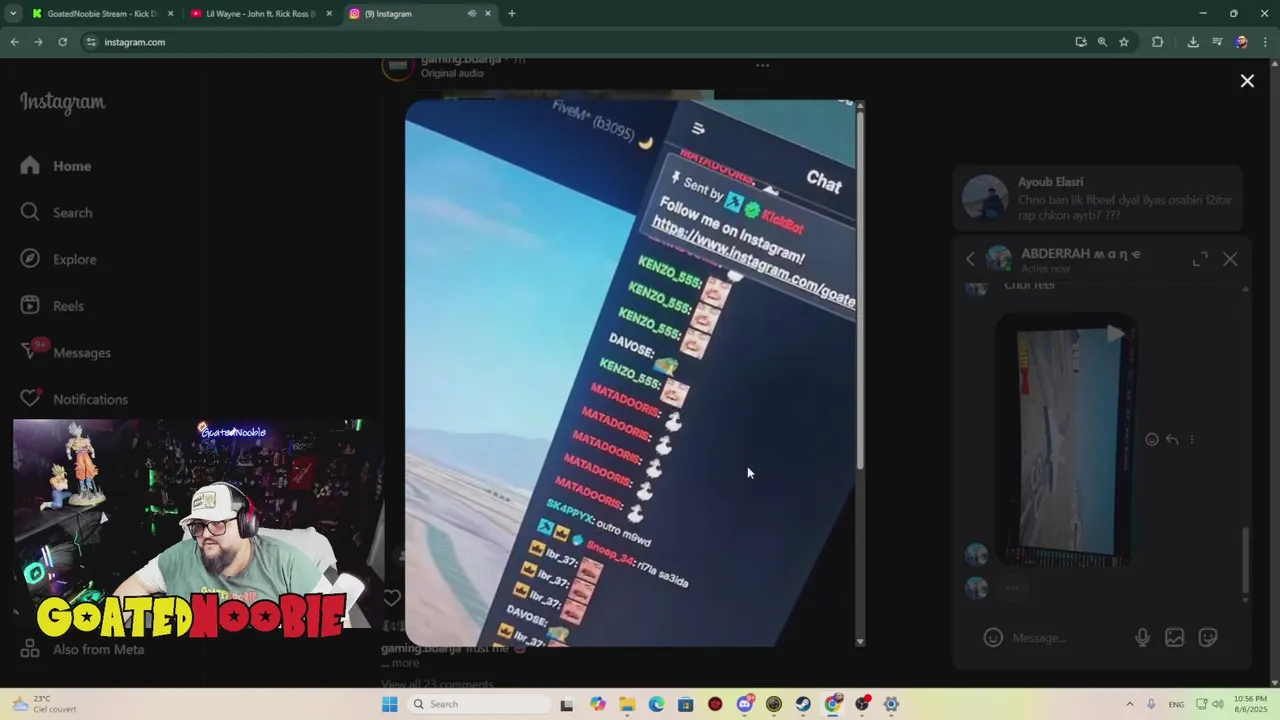Open Ayoub Elasri message notification

(1098, 199)
